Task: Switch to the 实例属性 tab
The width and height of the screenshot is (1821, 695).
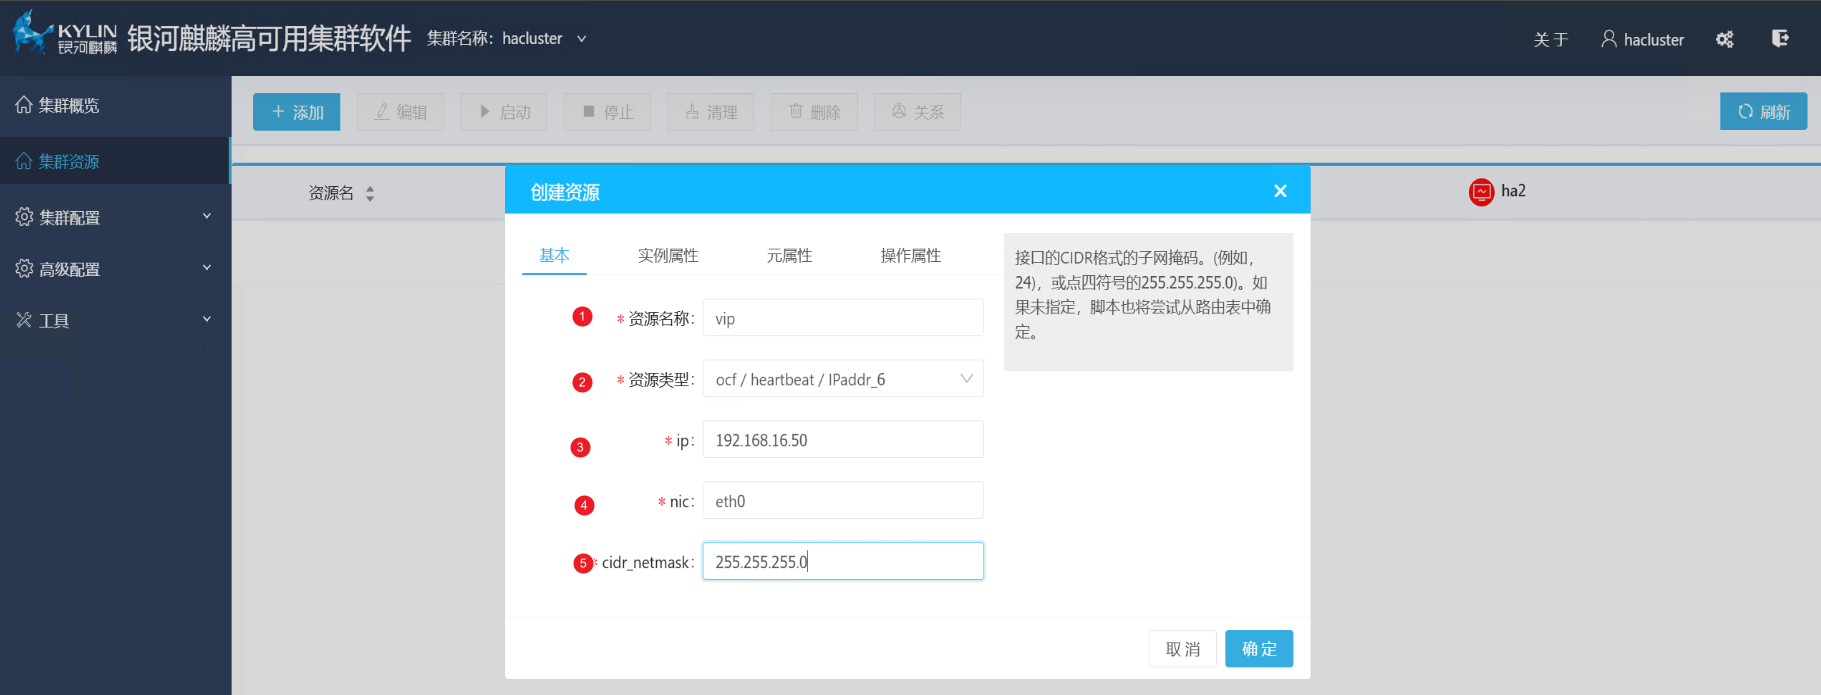Action: (x=668, y=256)
